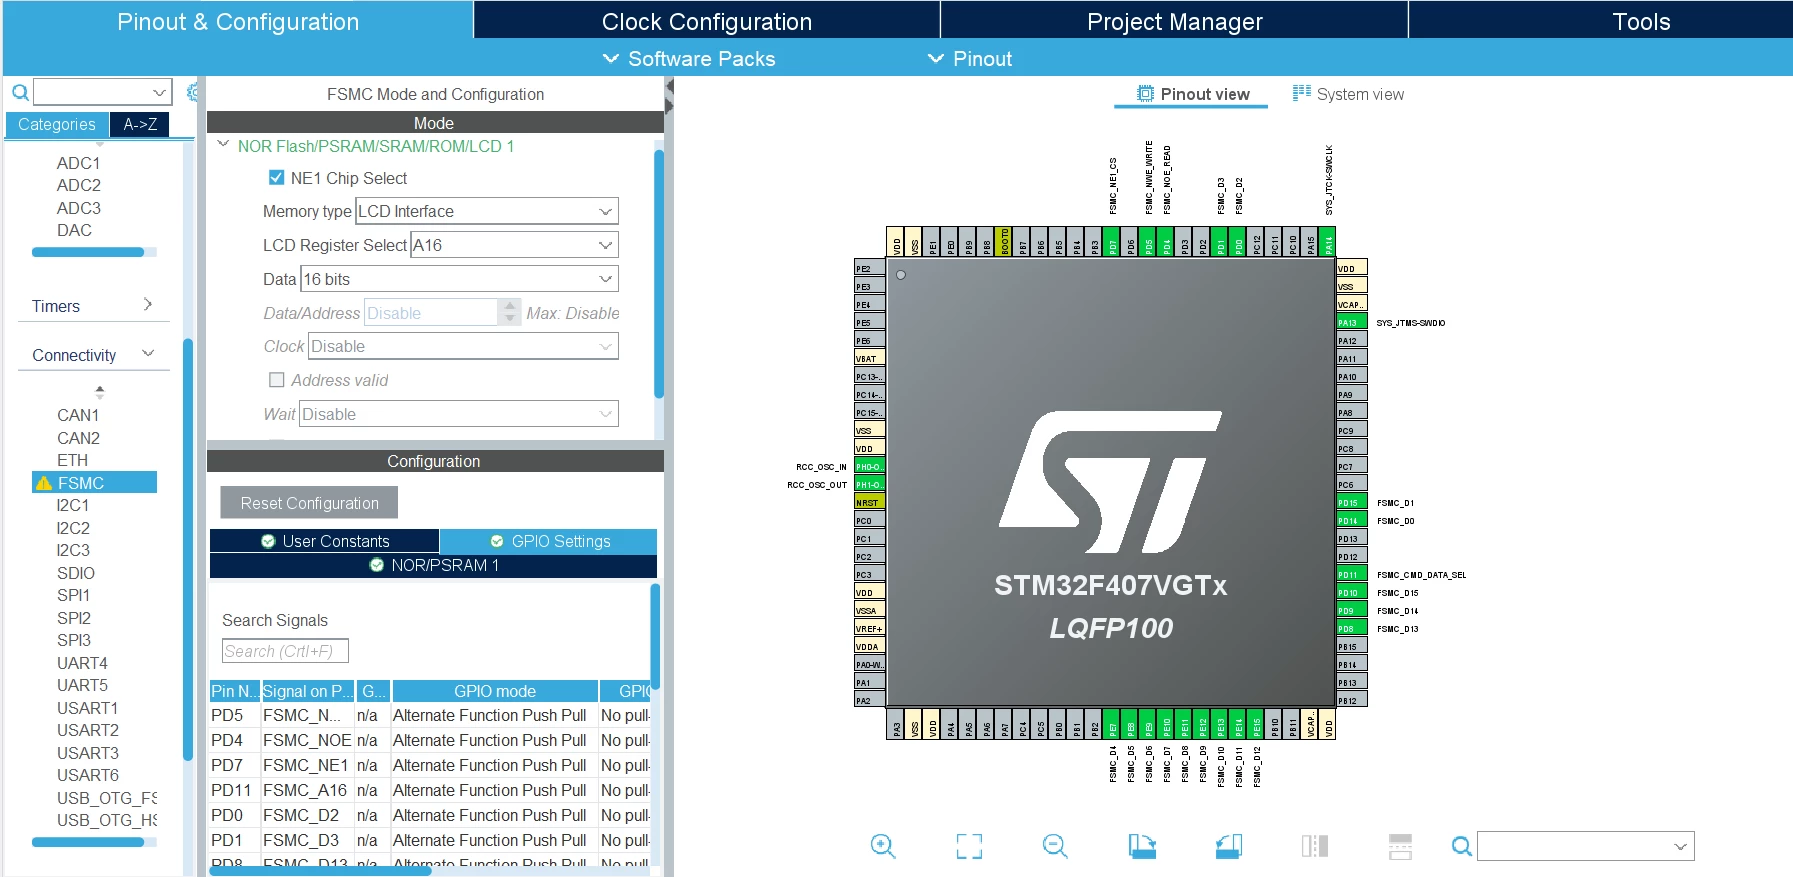Click the sort arrows above CAN1
Viewport: 1793px width, 877px height.
pyautogui.click(x=99, y=392)
